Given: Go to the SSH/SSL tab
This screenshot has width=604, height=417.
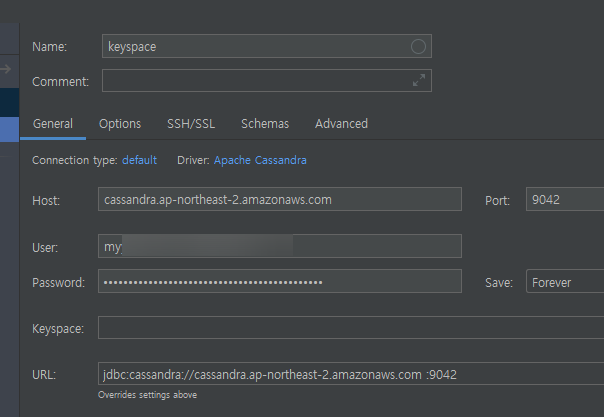Looking at the screenshot, I should [191, 124].
